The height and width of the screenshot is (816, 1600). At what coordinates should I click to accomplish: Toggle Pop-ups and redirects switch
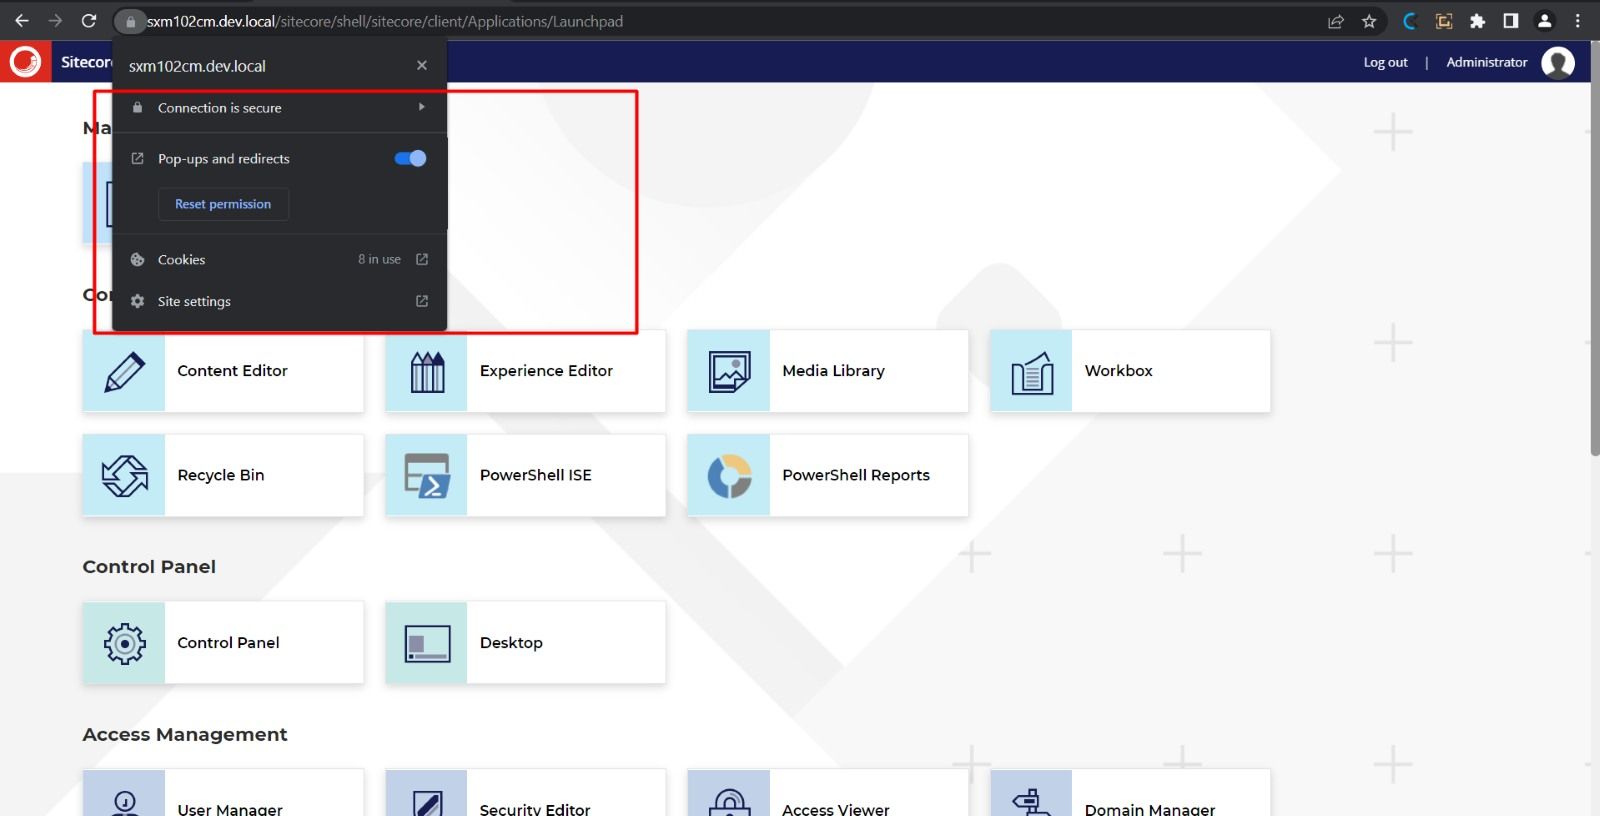click(x=410, y=158)
